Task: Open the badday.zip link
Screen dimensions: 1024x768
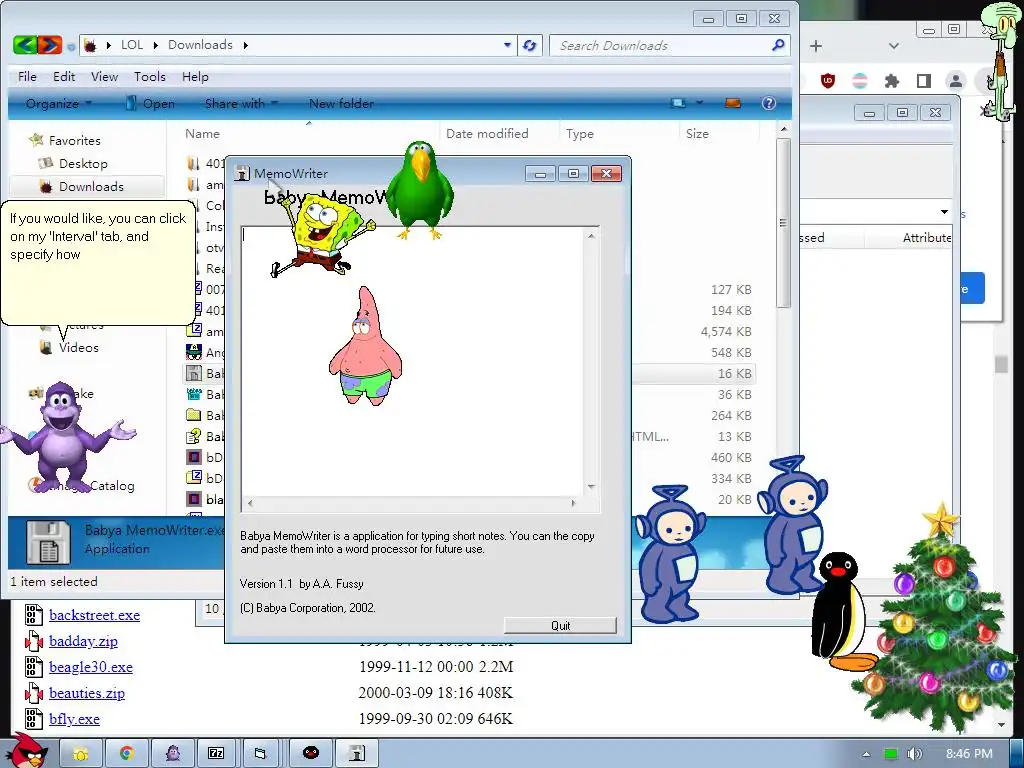Action: [x=84, y=641]
